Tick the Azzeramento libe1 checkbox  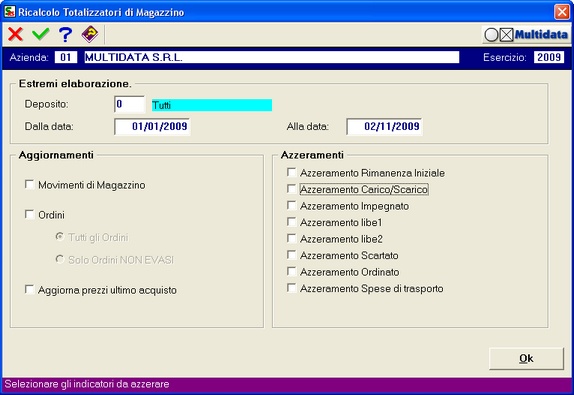[x=291, y=222]
